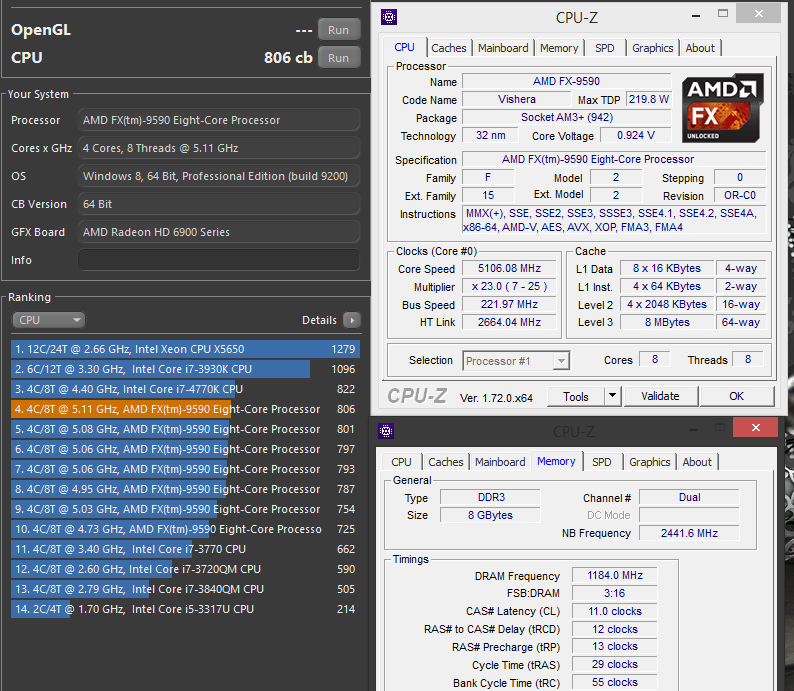
Task: Select ranking row 3 Intel Core i7-4770K
Action: [x=185, y=389]
